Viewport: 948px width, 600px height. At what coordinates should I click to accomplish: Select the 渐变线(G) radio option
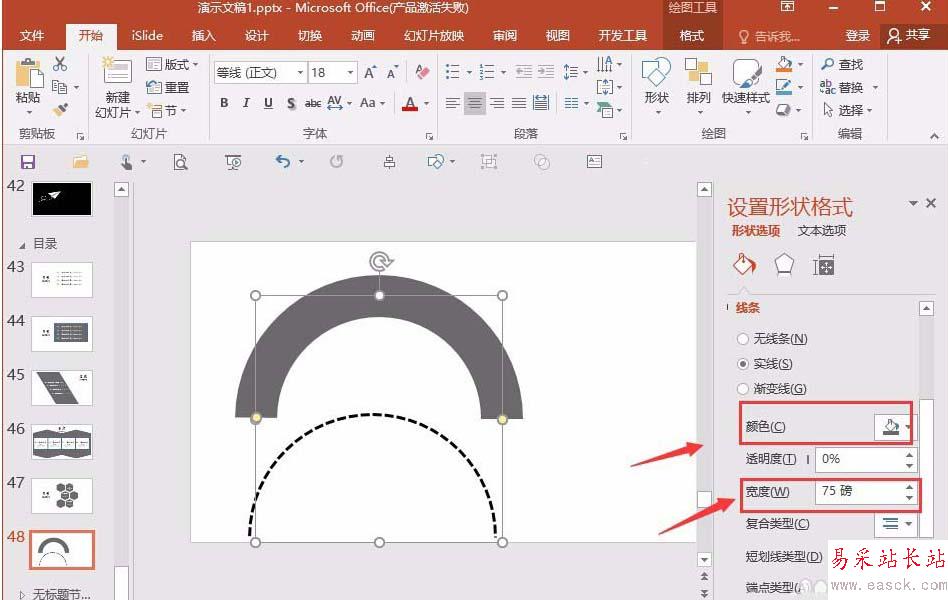click(x=772, y=389)
